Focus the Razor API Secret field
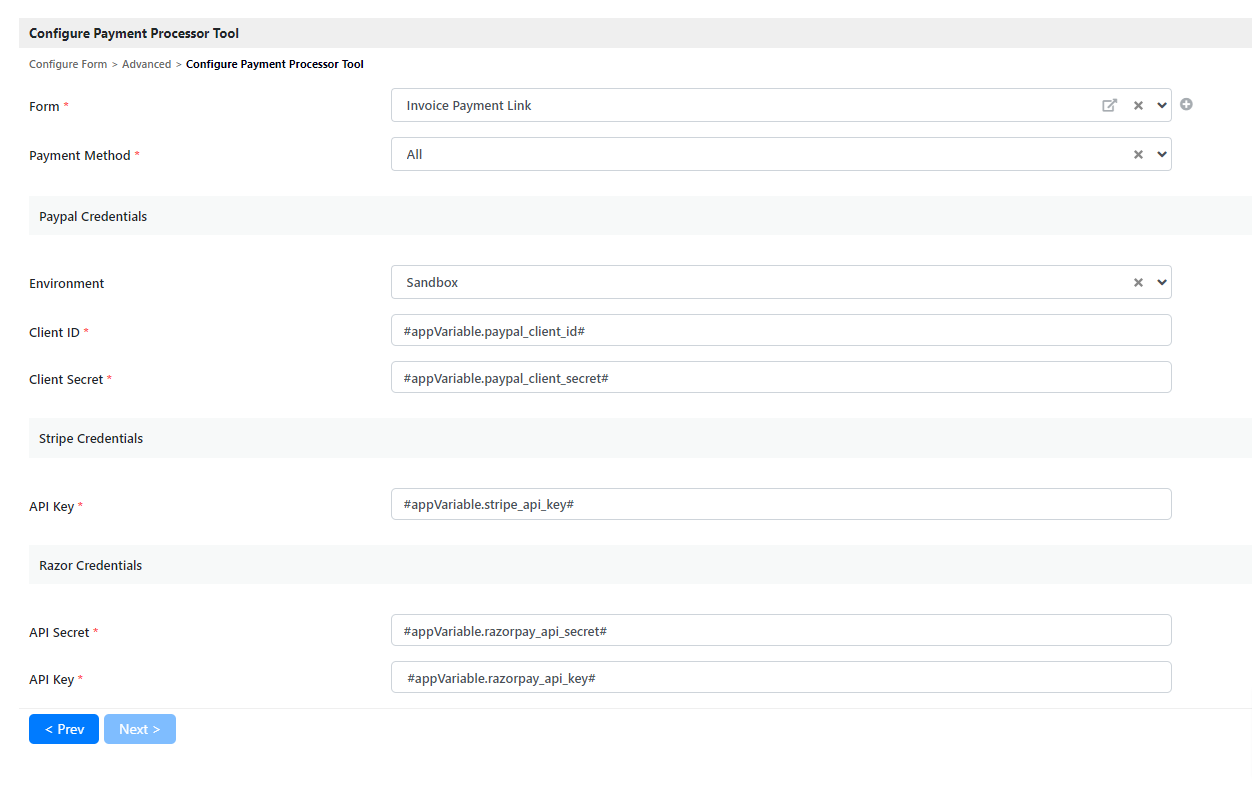The height and width of the screenshot is (804, 1252). pyautogui.click(x=780, y=631)
